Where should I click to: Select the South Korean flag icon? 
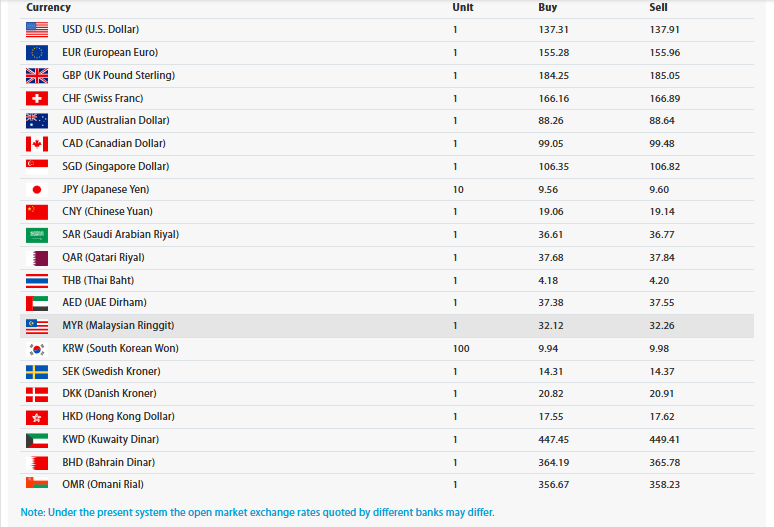[x=37, y=349]
